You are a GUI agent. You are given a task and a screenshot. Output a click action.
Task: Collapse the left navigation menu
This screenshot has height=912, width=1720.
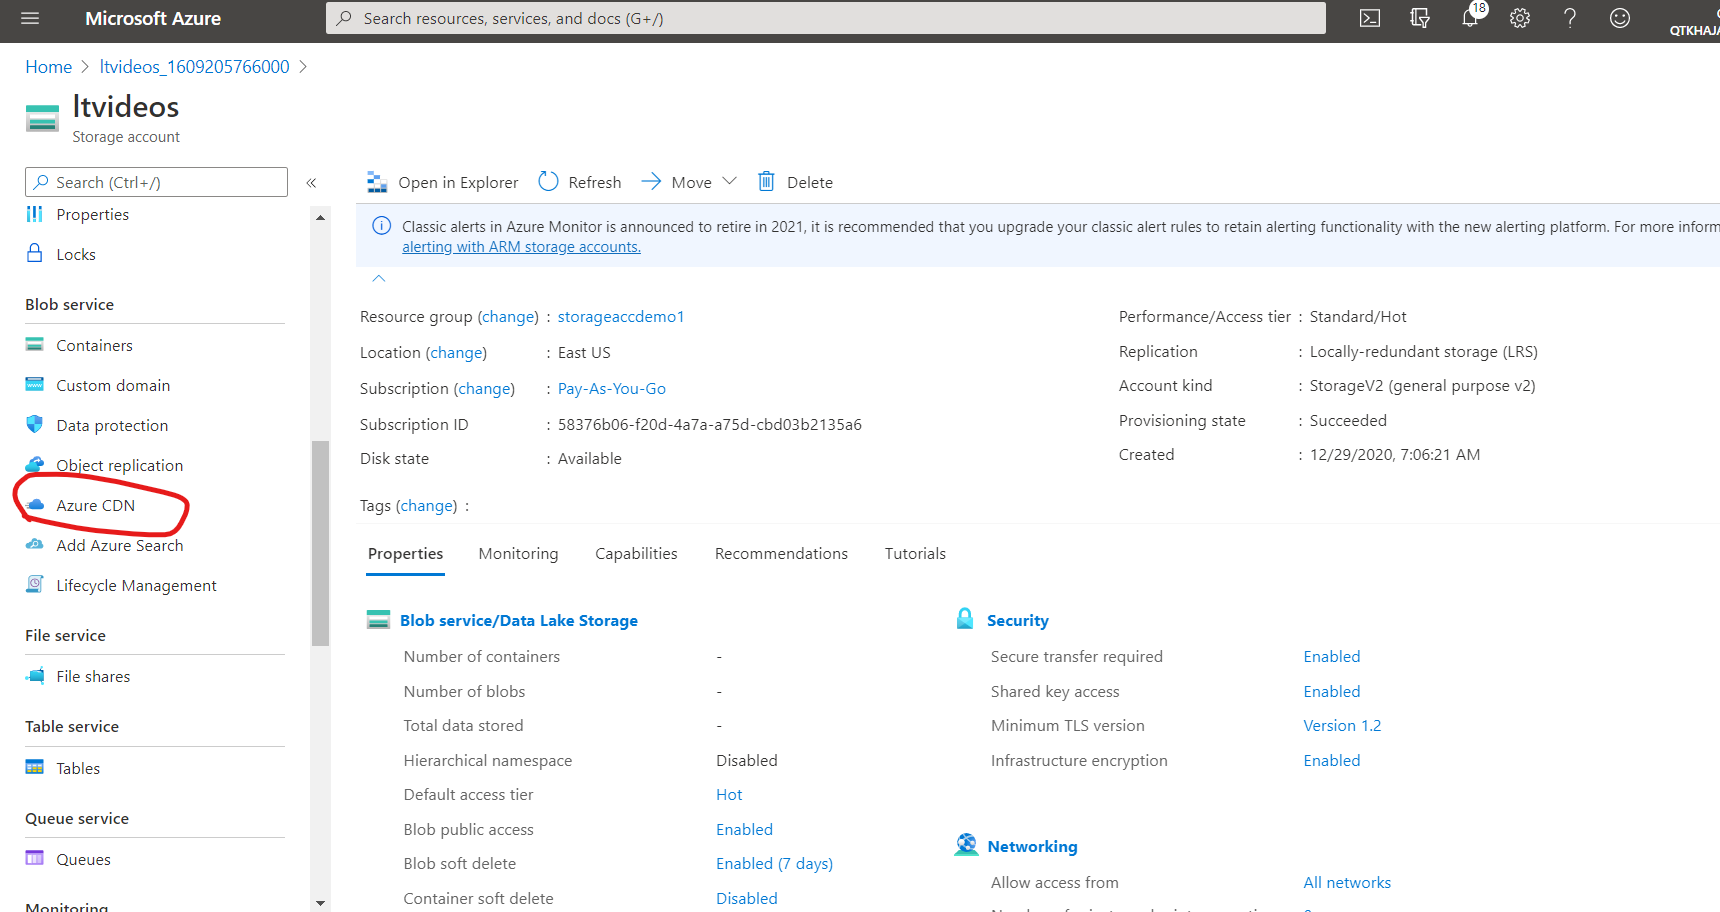pos(311,182)
